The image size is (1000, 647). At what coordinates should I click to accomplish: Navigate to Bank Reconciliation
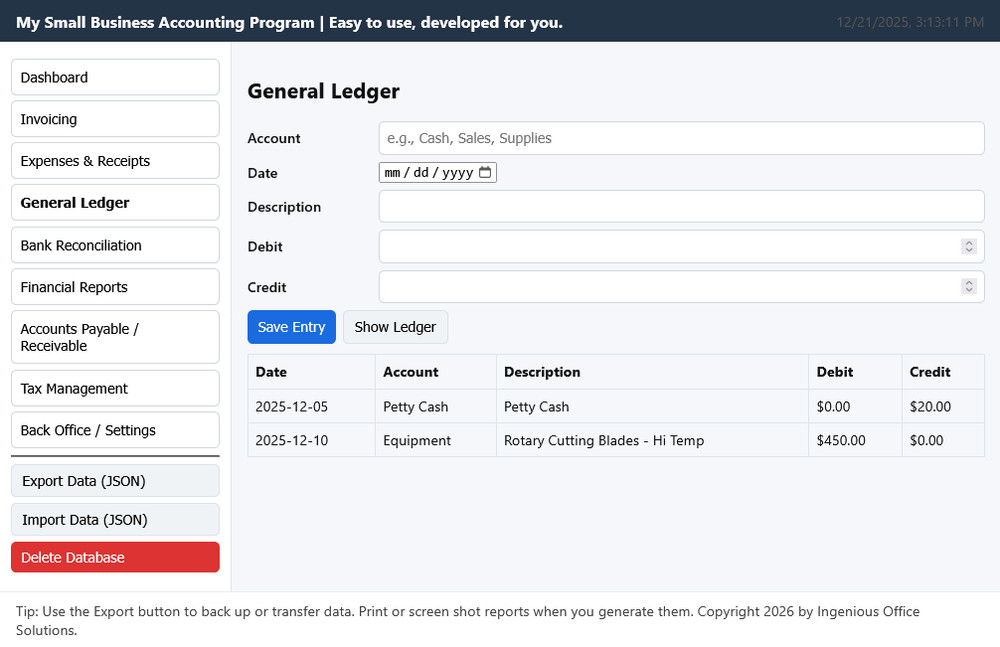pos(115,245)
